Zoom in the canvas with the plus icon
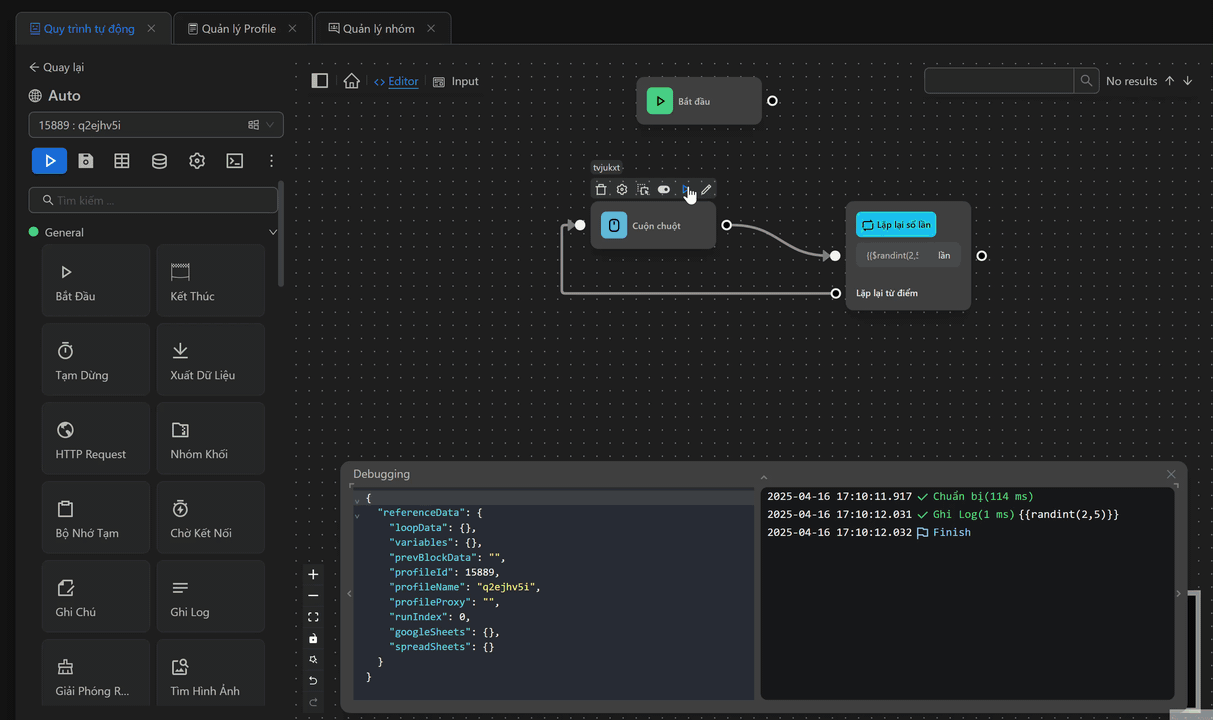The height and width of the screenshot is (720, 1213). (313, 575)
